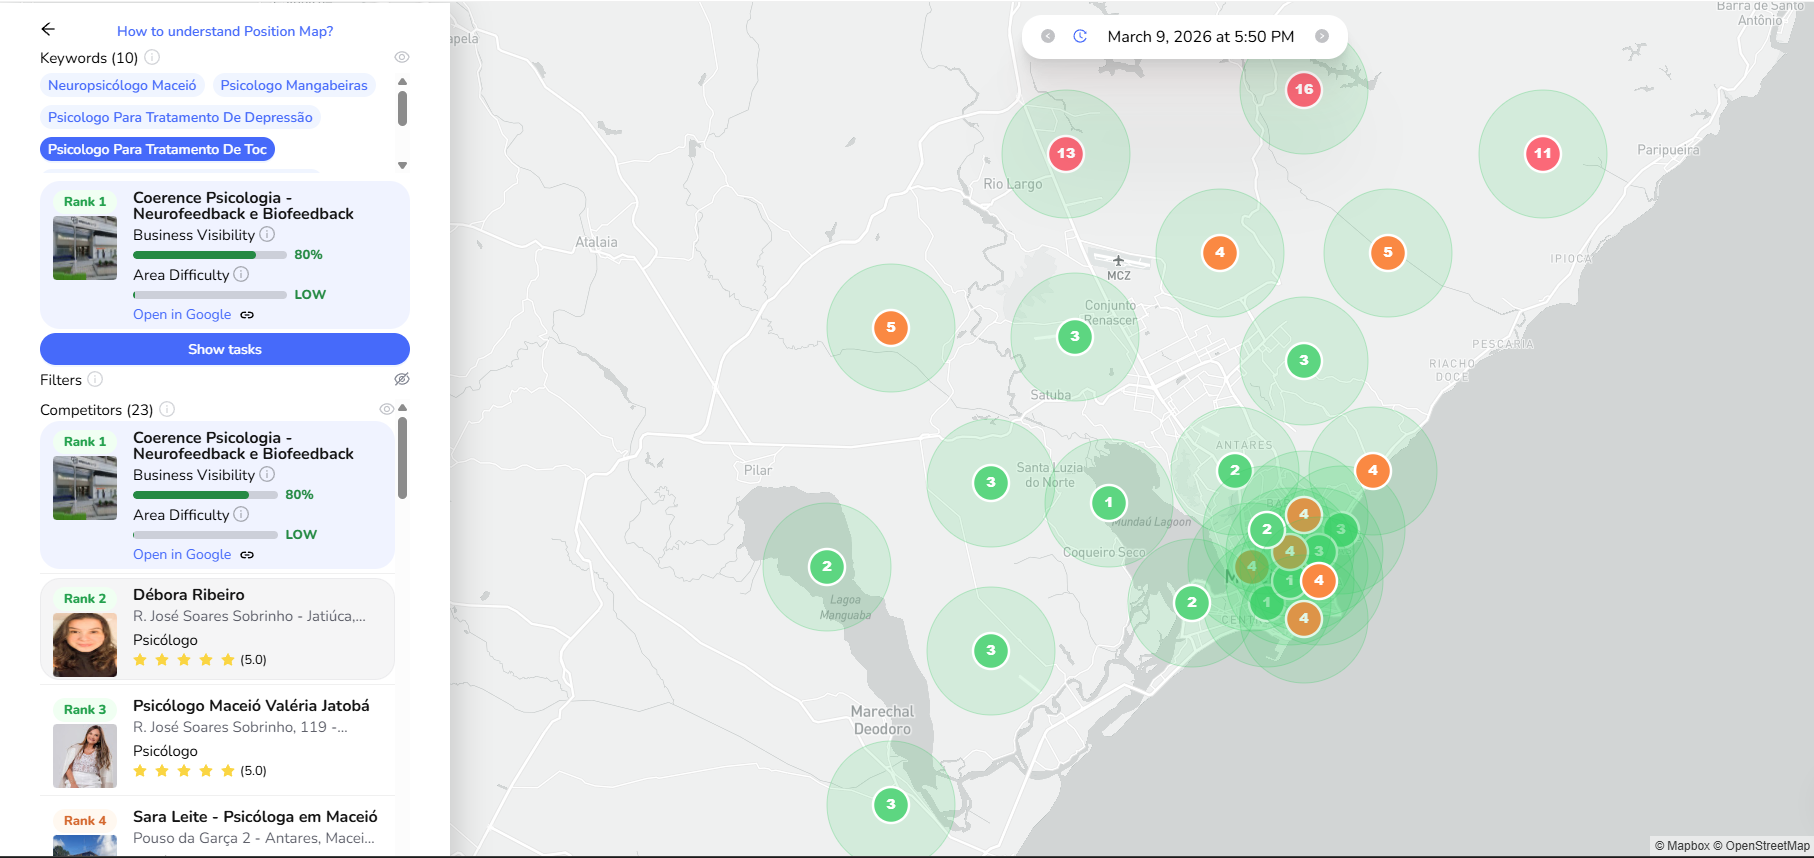Click Valéria Jatobá profile photo
Screen dimensions: 1814x858
(x=85, y=756)
